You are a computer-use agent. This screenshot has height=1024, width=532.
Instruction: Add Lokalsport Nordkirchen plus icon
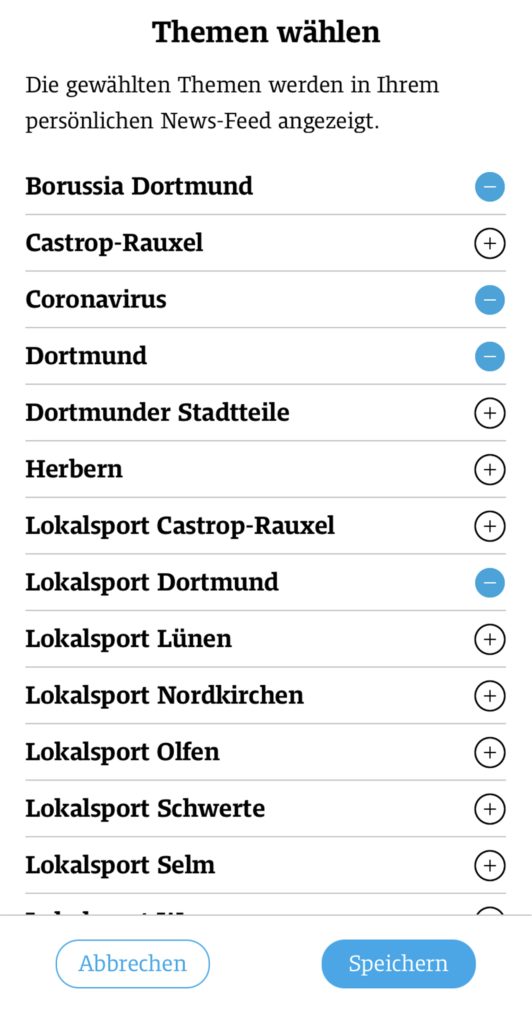click(x=490, y=696)
